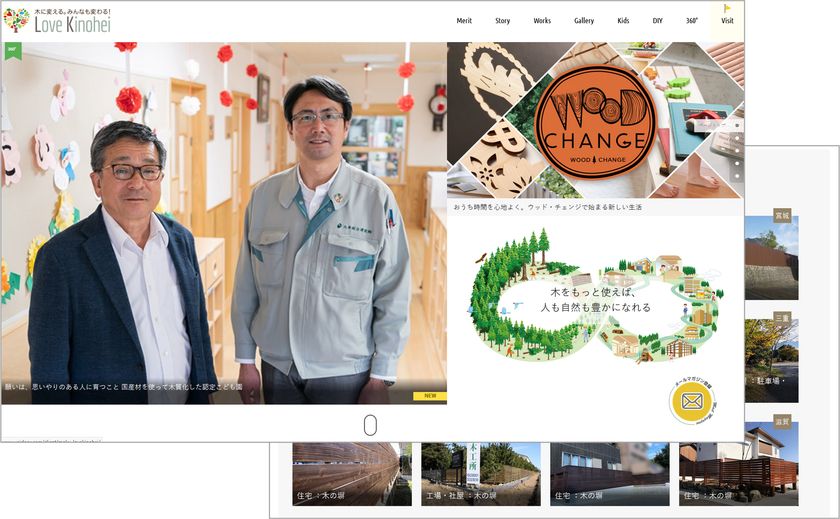Open the gray building 住宅：木の塀 card in back window
This screenshot has height=519, width=840.
[610, 474]
